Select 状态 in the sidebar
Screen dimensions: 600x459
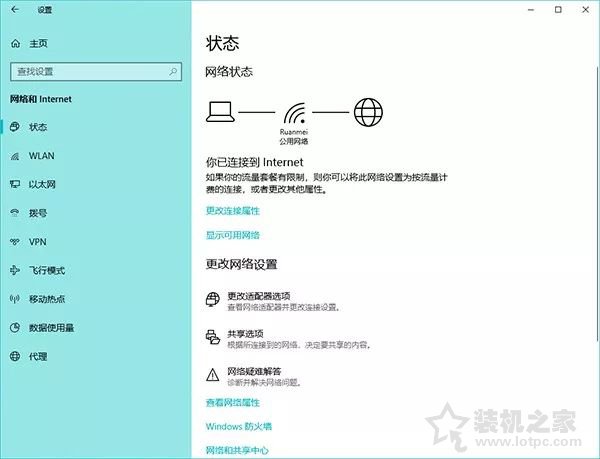coord(38,127)
